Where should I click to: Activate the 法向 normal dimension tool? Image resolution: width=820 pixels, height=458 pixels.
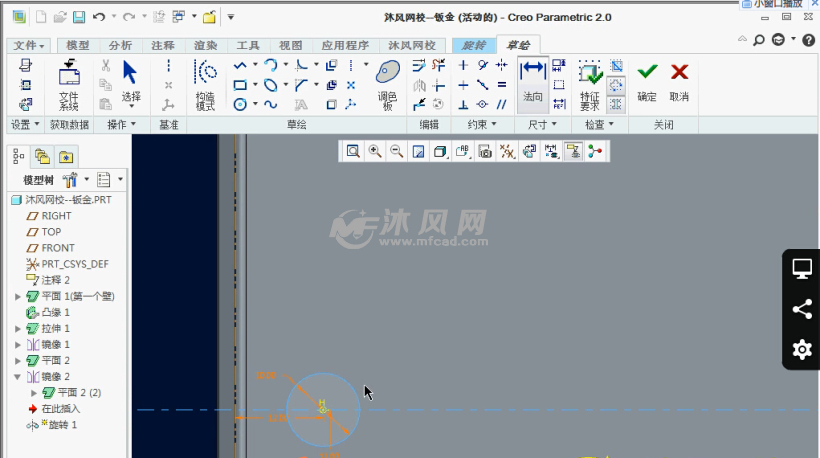pos(532,84)
